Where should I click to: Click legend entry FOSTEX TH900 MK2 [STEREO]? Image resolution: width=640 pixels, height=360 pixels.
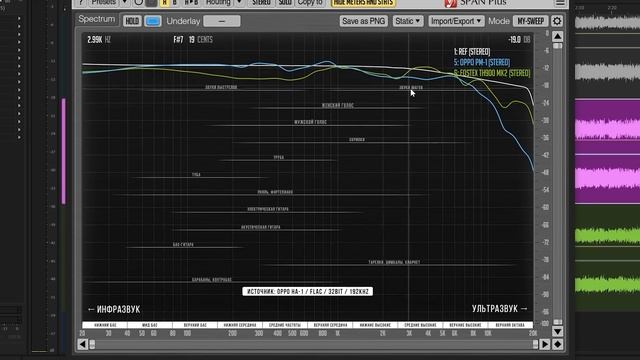(x=492, y=73)
